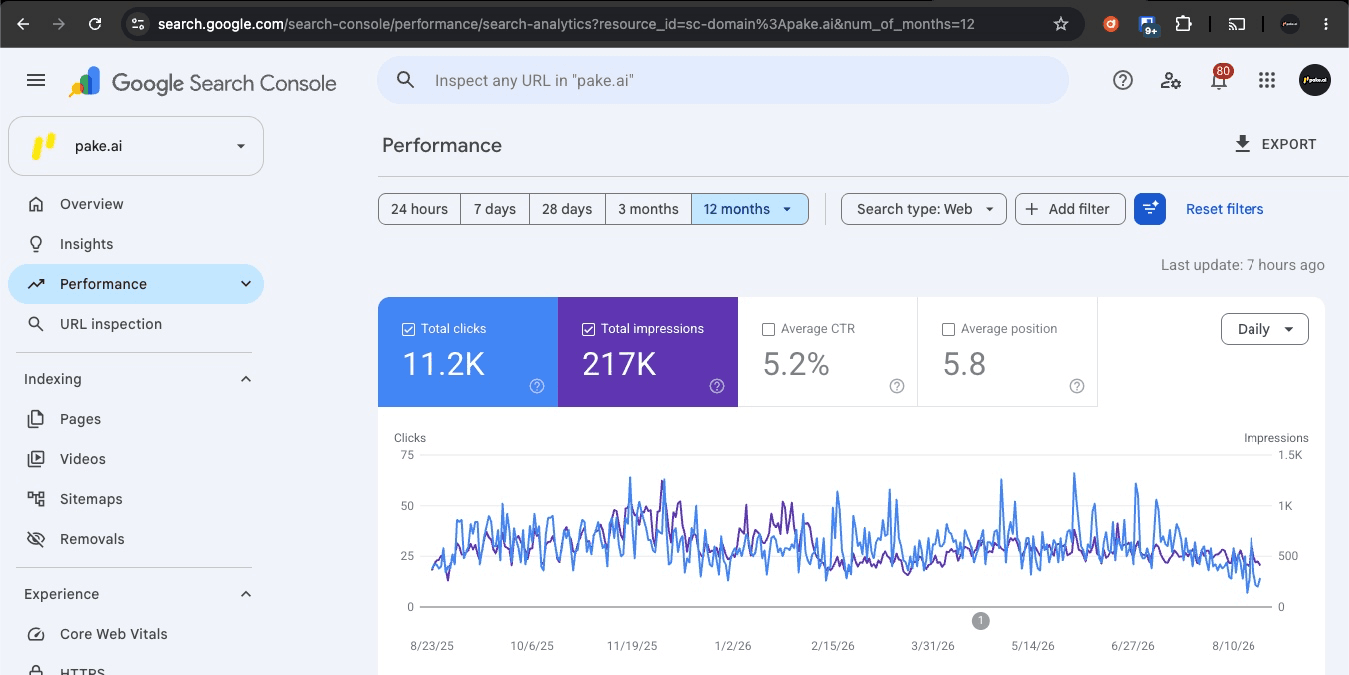The width and height of the screenshot is (1349, 675).
Task: Select the 7 days range tab
Action: (495, 209)
